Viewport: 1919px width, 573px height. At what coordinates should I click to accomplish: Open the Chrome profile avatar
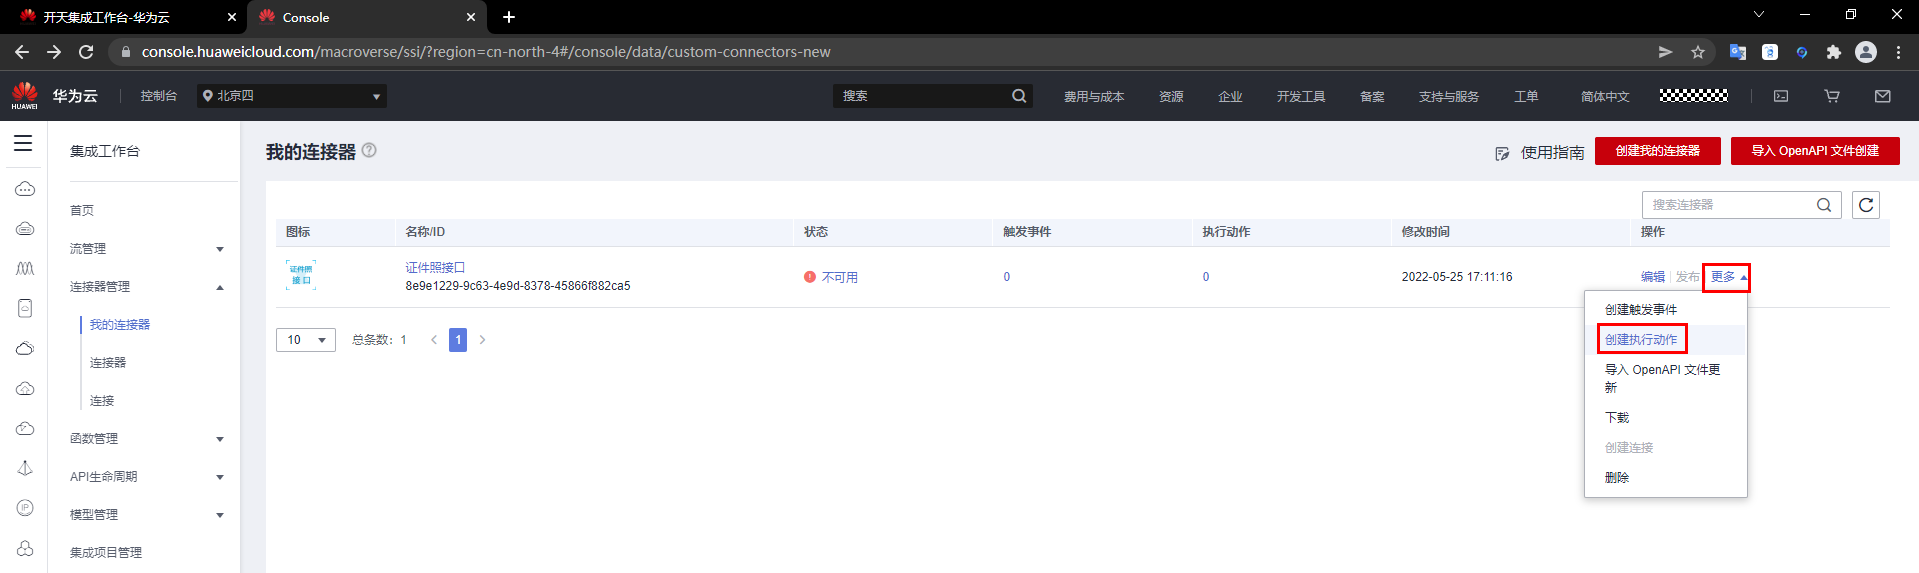[1866, 52]
